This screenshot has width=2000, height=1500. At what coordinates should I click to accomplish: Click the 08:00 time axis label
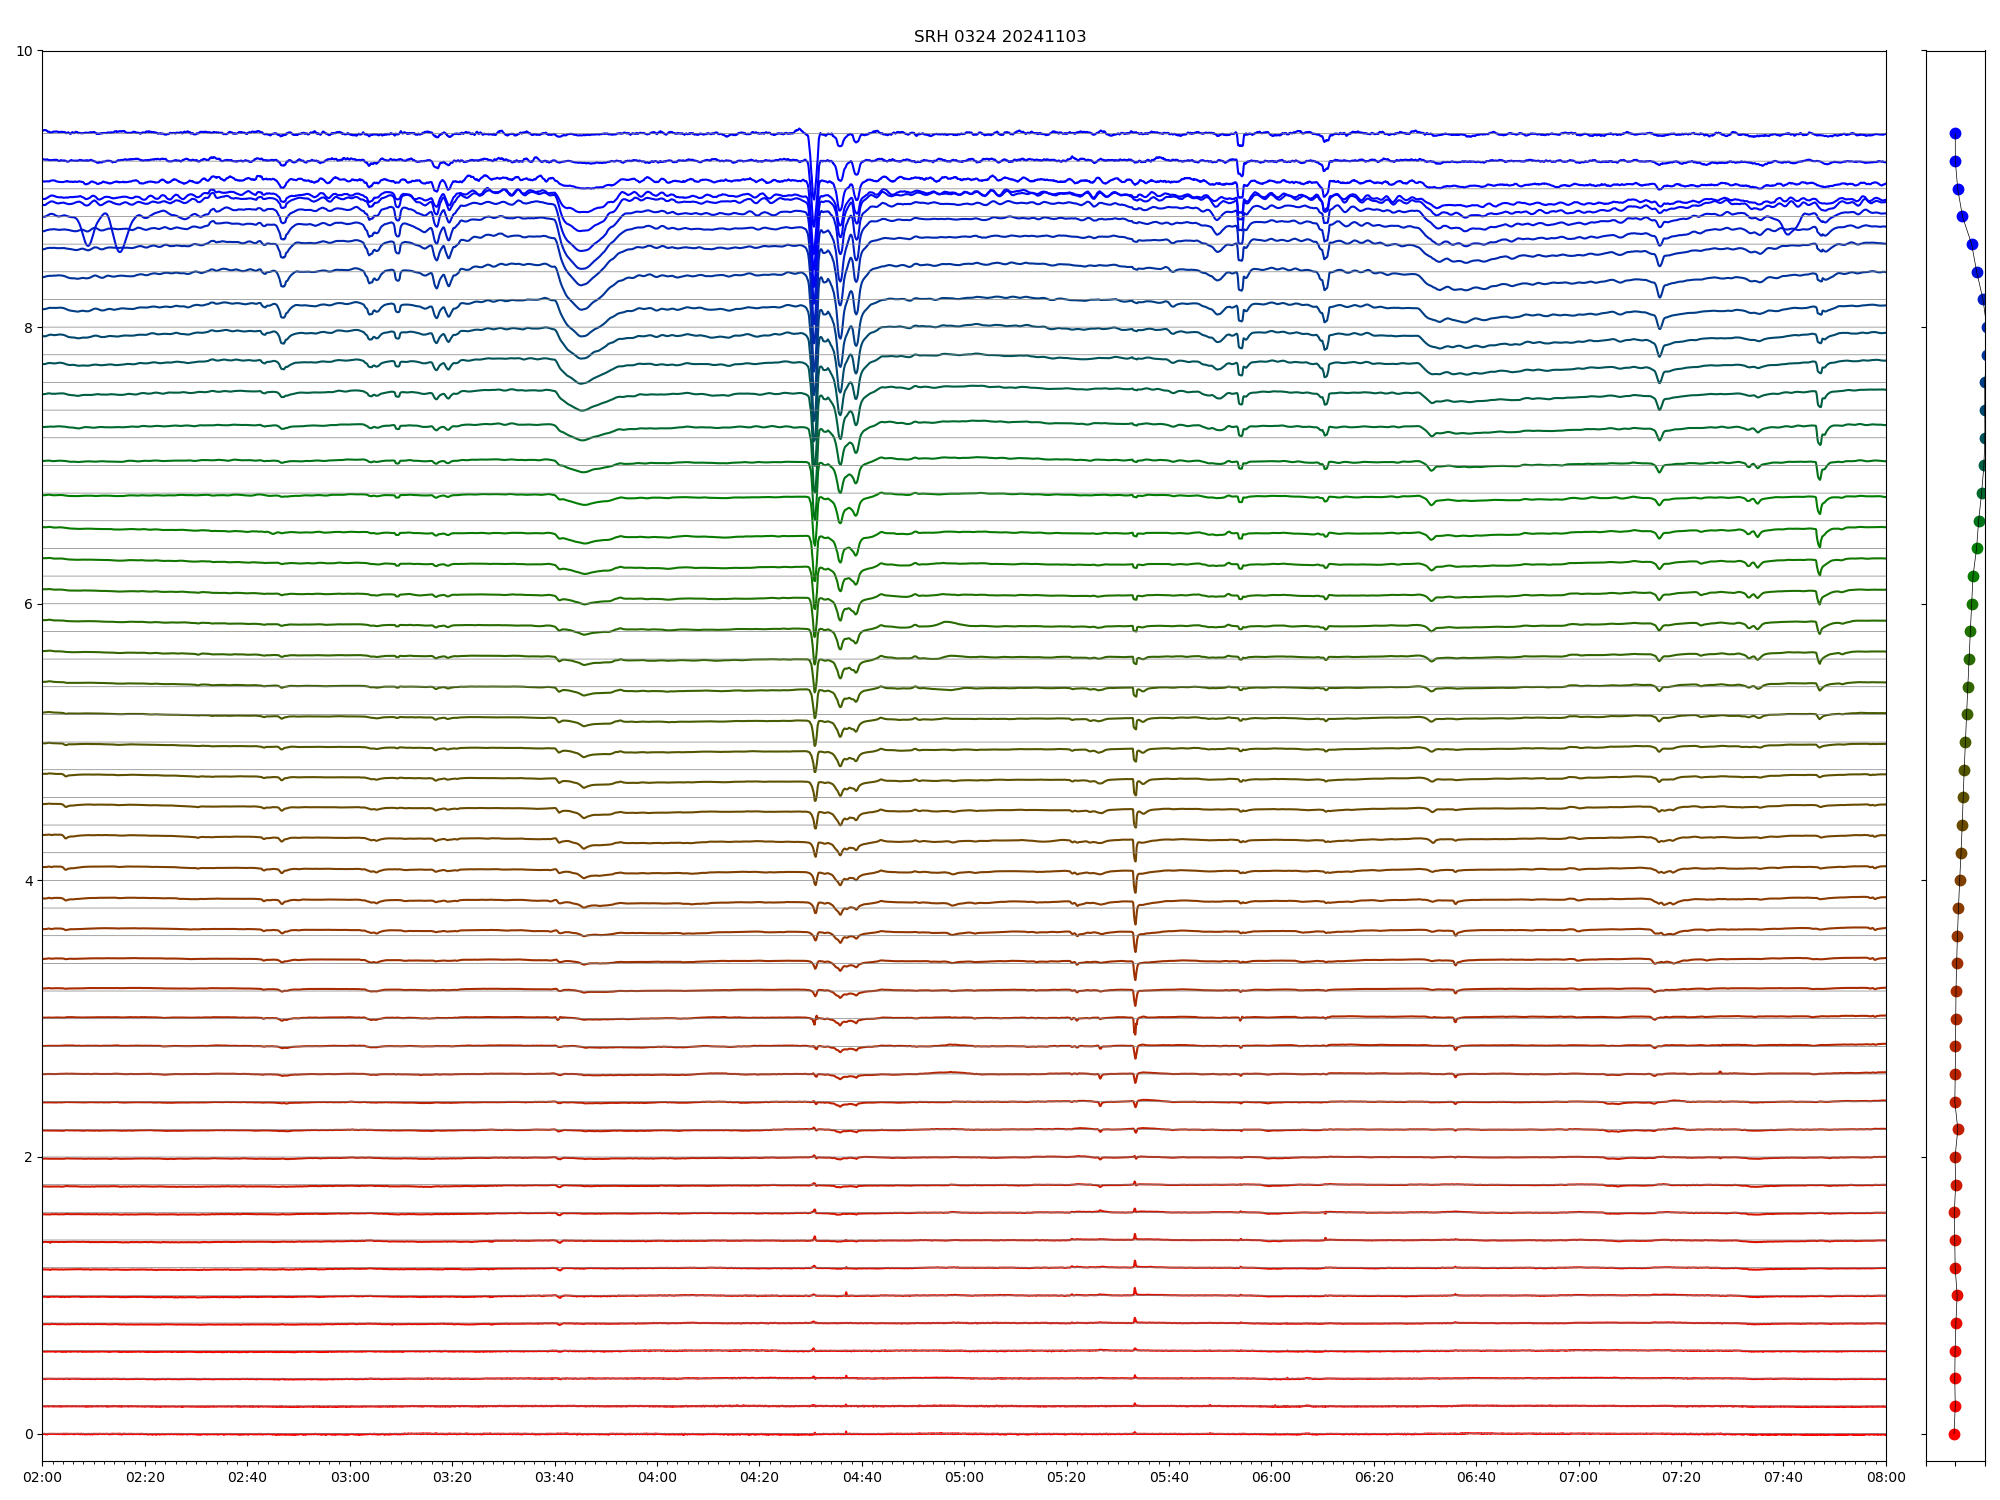(x=1886, y=1477)
